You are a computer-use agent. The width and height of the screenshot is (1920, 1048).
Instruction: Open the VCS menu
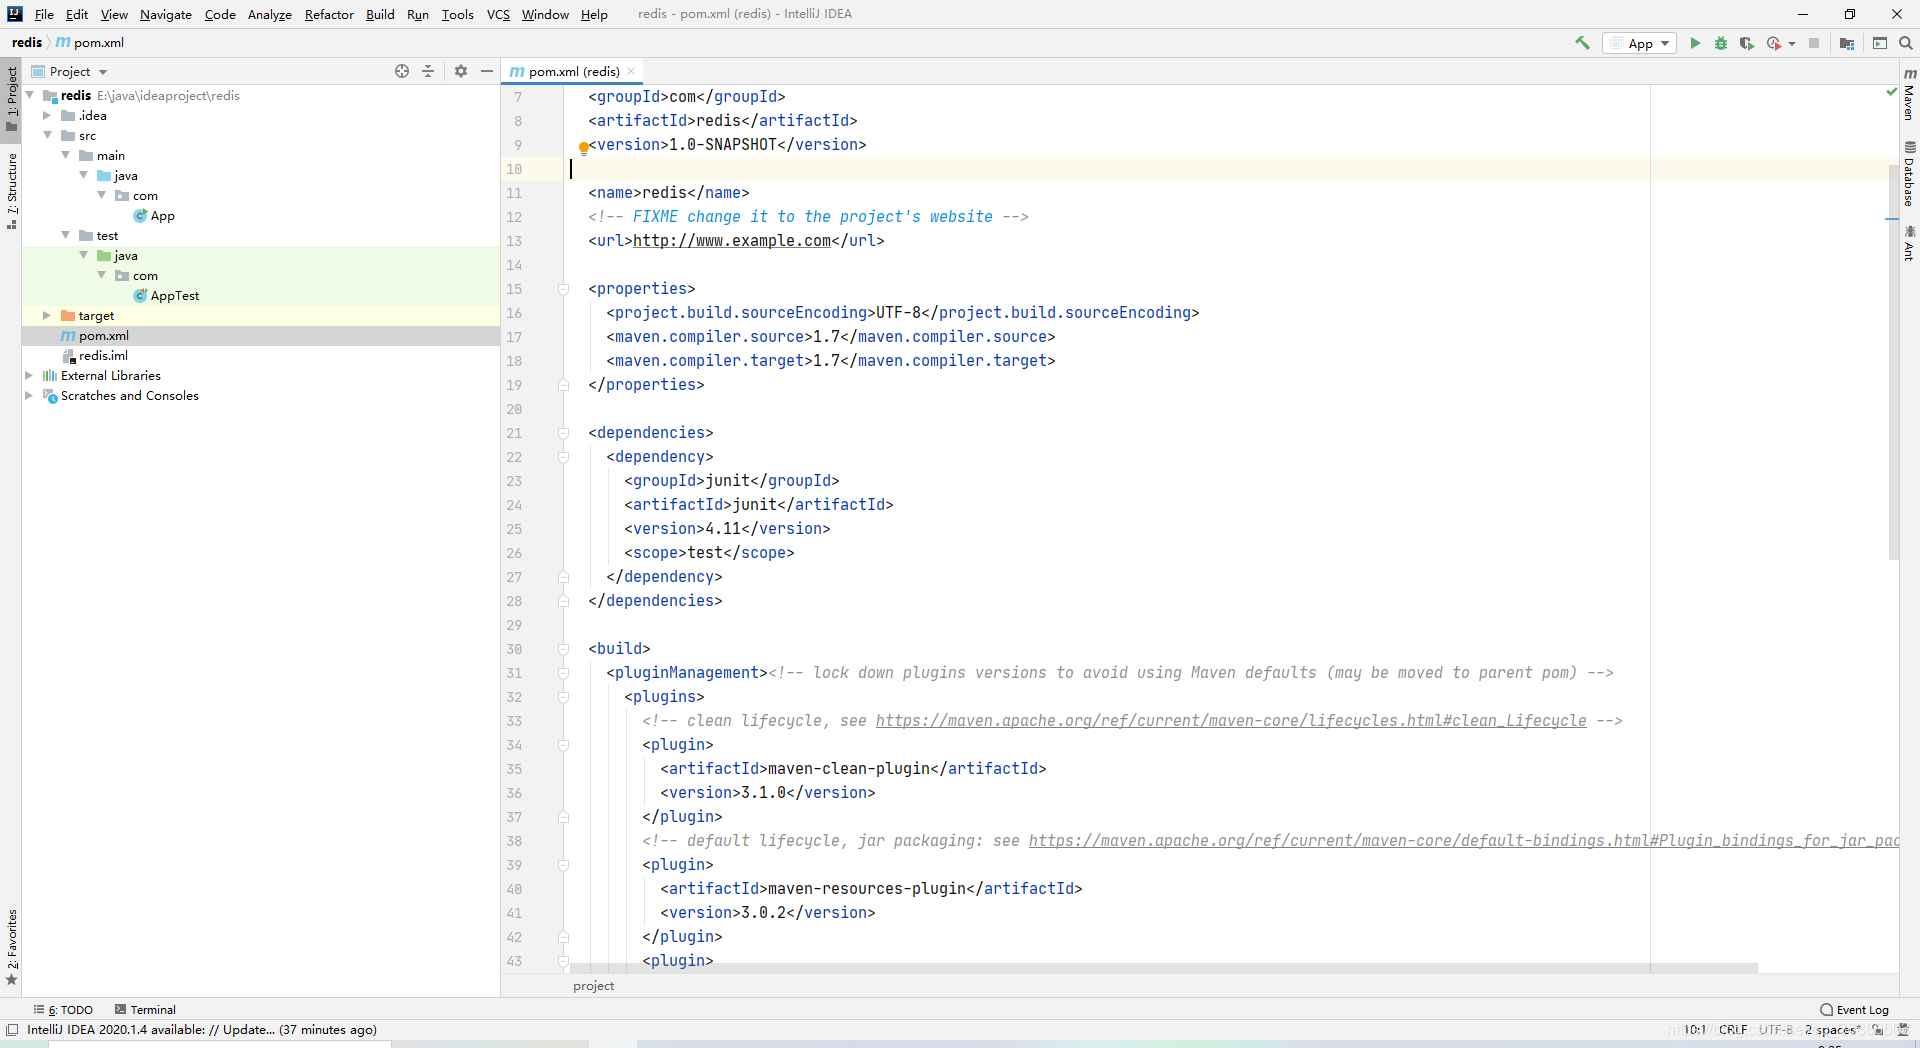(x=498, y=14)
